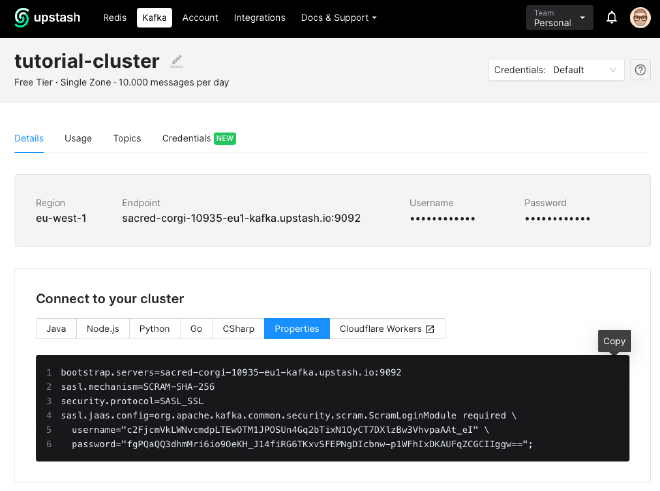660x491 pixels.
Task: Switch to the Usage tab
Action: click(x=78, y=138)
